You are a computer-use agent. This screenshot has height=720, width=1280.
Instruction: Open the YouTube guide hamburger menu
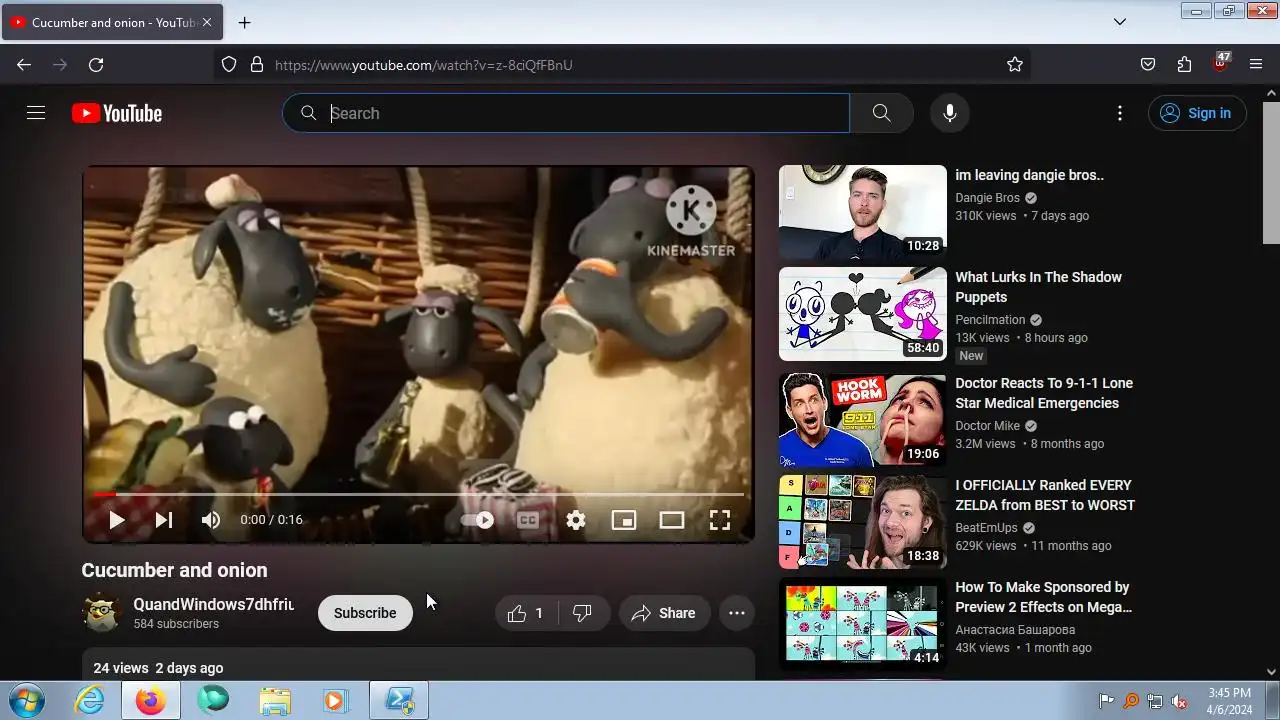[x=36, y=113]
